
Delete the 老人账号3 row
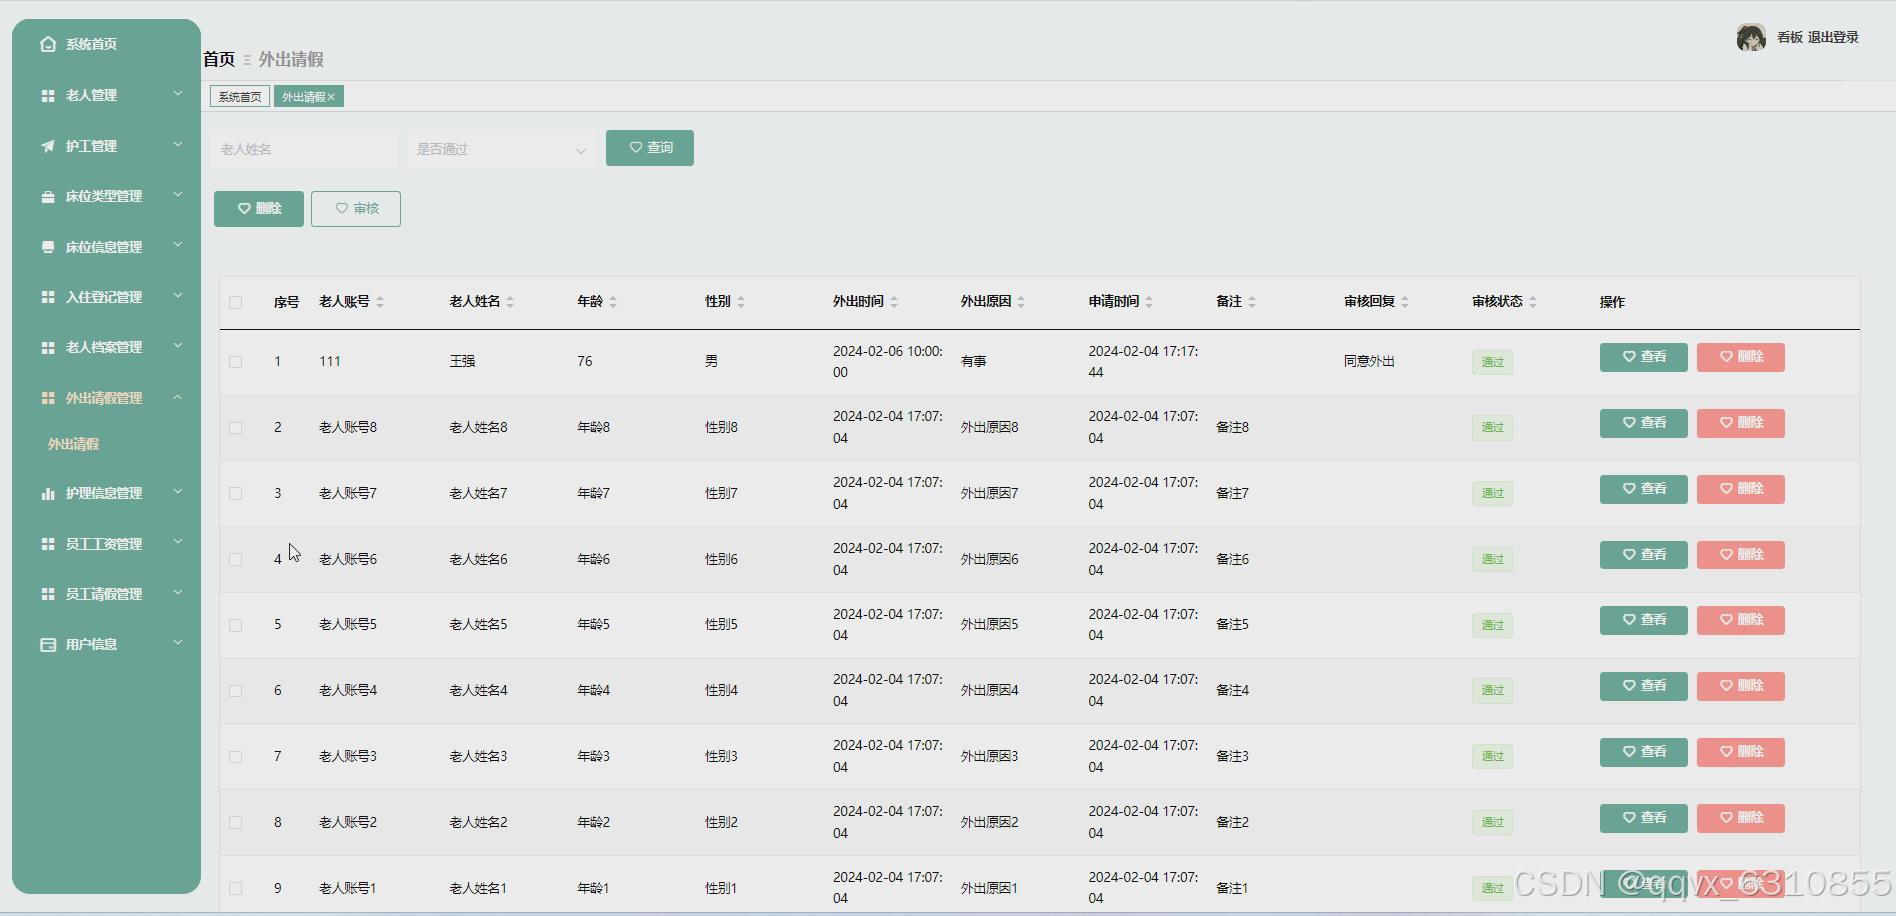pos(1741,752)
